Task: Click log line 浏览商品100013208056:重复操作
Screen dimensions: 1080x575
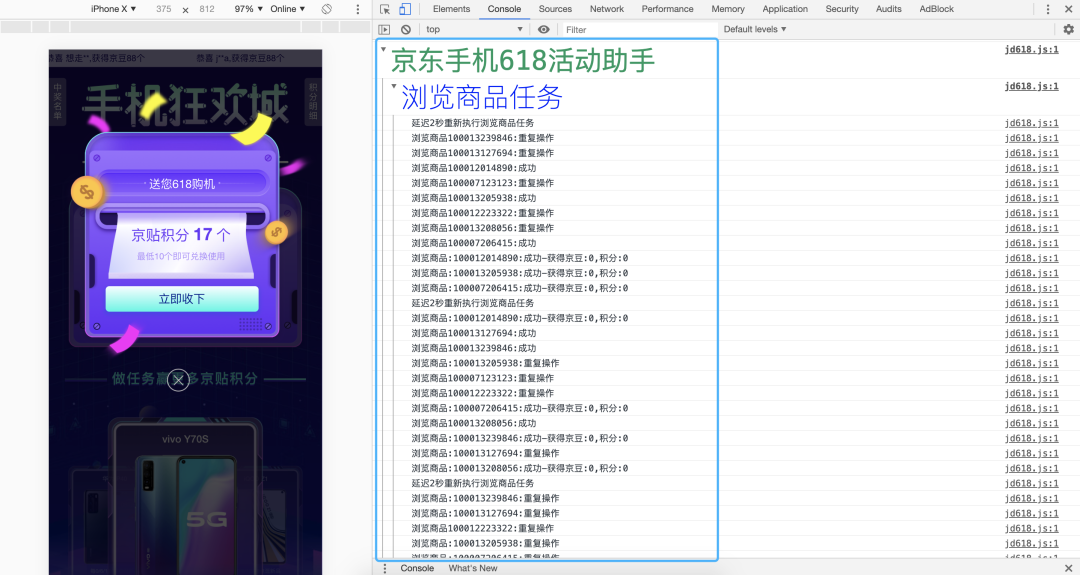Action: pos(482,228)
